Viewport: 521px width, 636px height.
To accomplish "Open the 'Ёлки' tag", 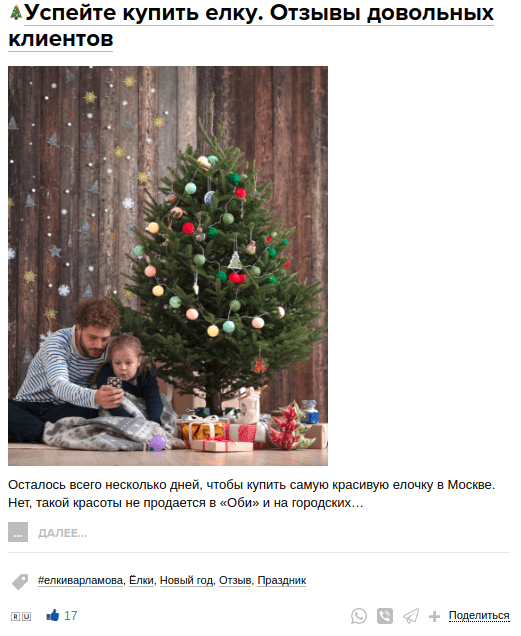I will (x=141, y=580).
